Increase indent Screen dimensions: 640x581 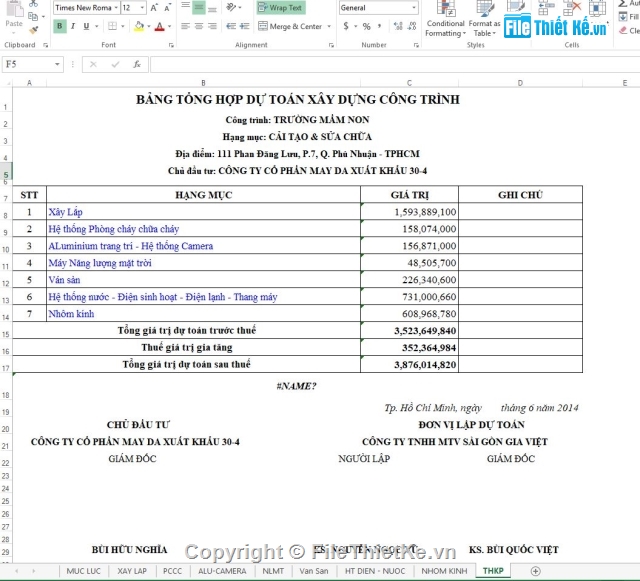click(244, 26)
